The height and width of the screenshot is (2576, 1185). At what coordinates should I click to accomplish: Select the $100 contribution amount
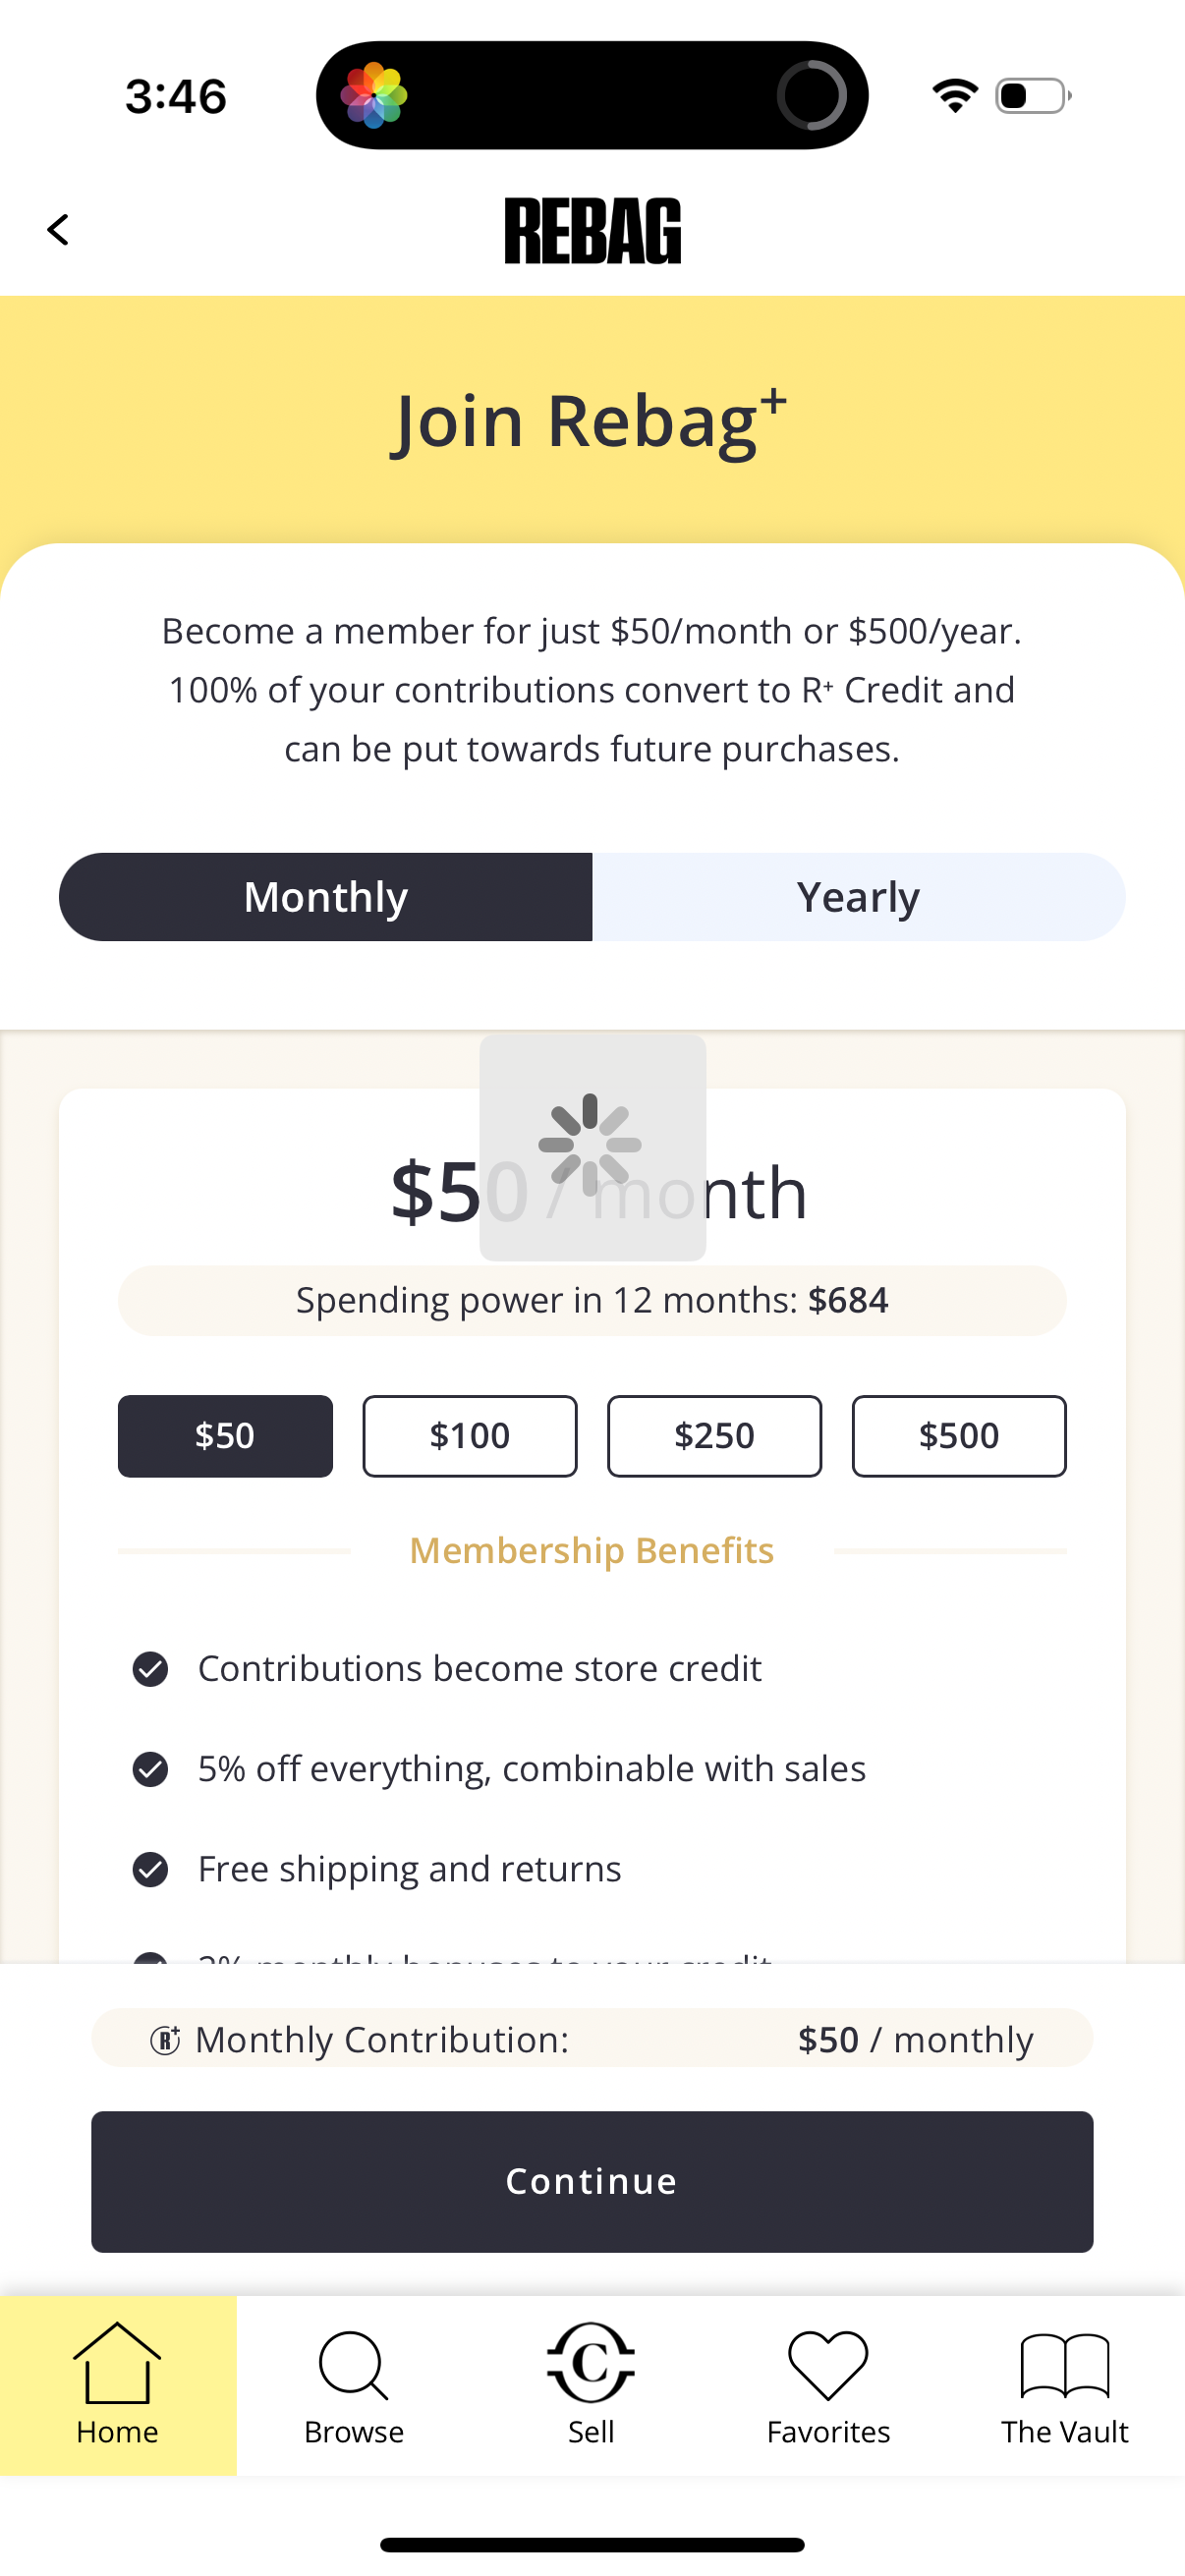470,1436
